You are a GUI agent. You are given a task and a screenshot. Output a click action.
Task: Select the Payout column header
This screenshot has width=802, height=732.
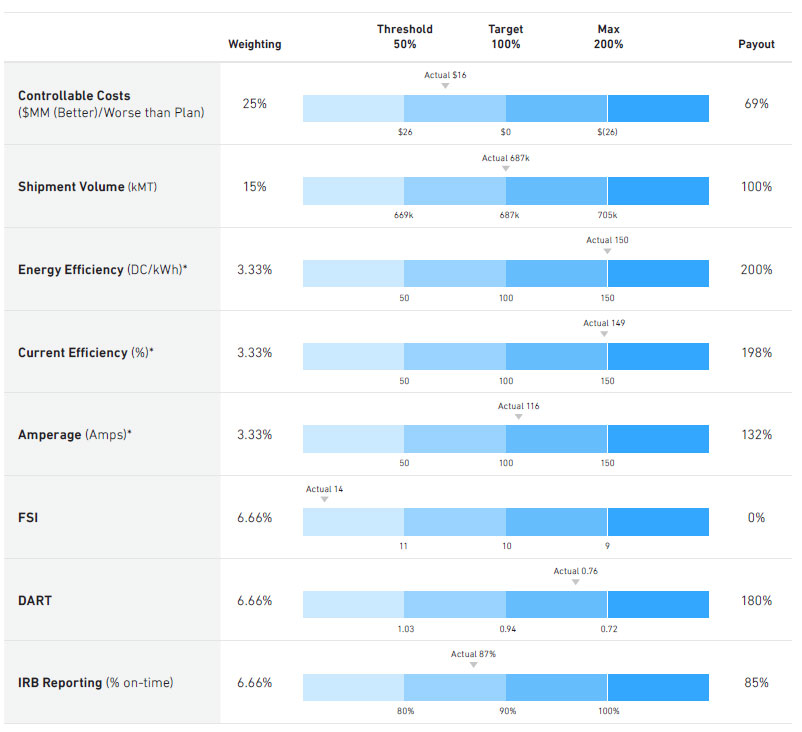756,44
